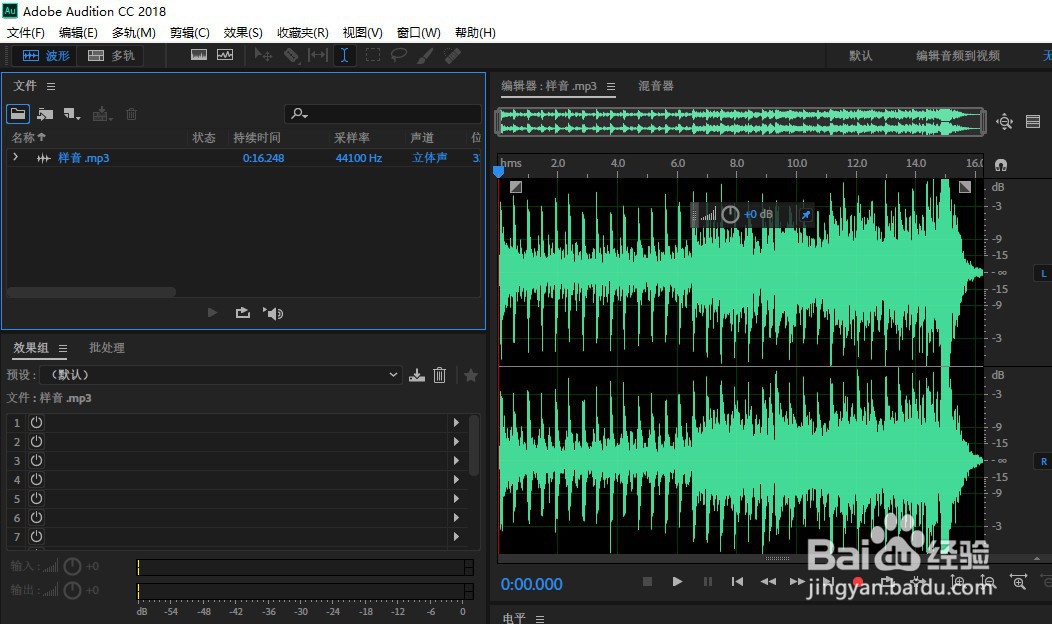Select the Spot Healing Brush tool
1052x624 pixels.
pyautogui.click(x=452, y=55)
